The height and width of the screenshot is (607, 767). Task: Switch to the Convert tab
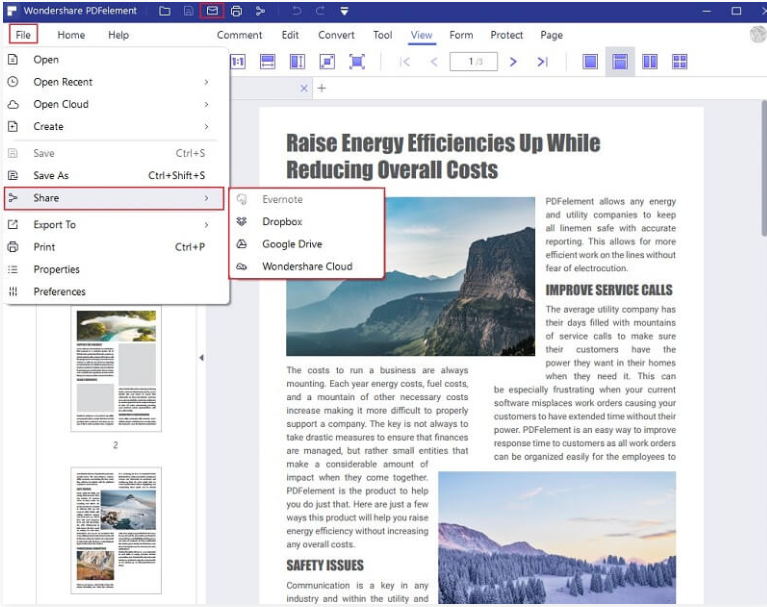336,35
